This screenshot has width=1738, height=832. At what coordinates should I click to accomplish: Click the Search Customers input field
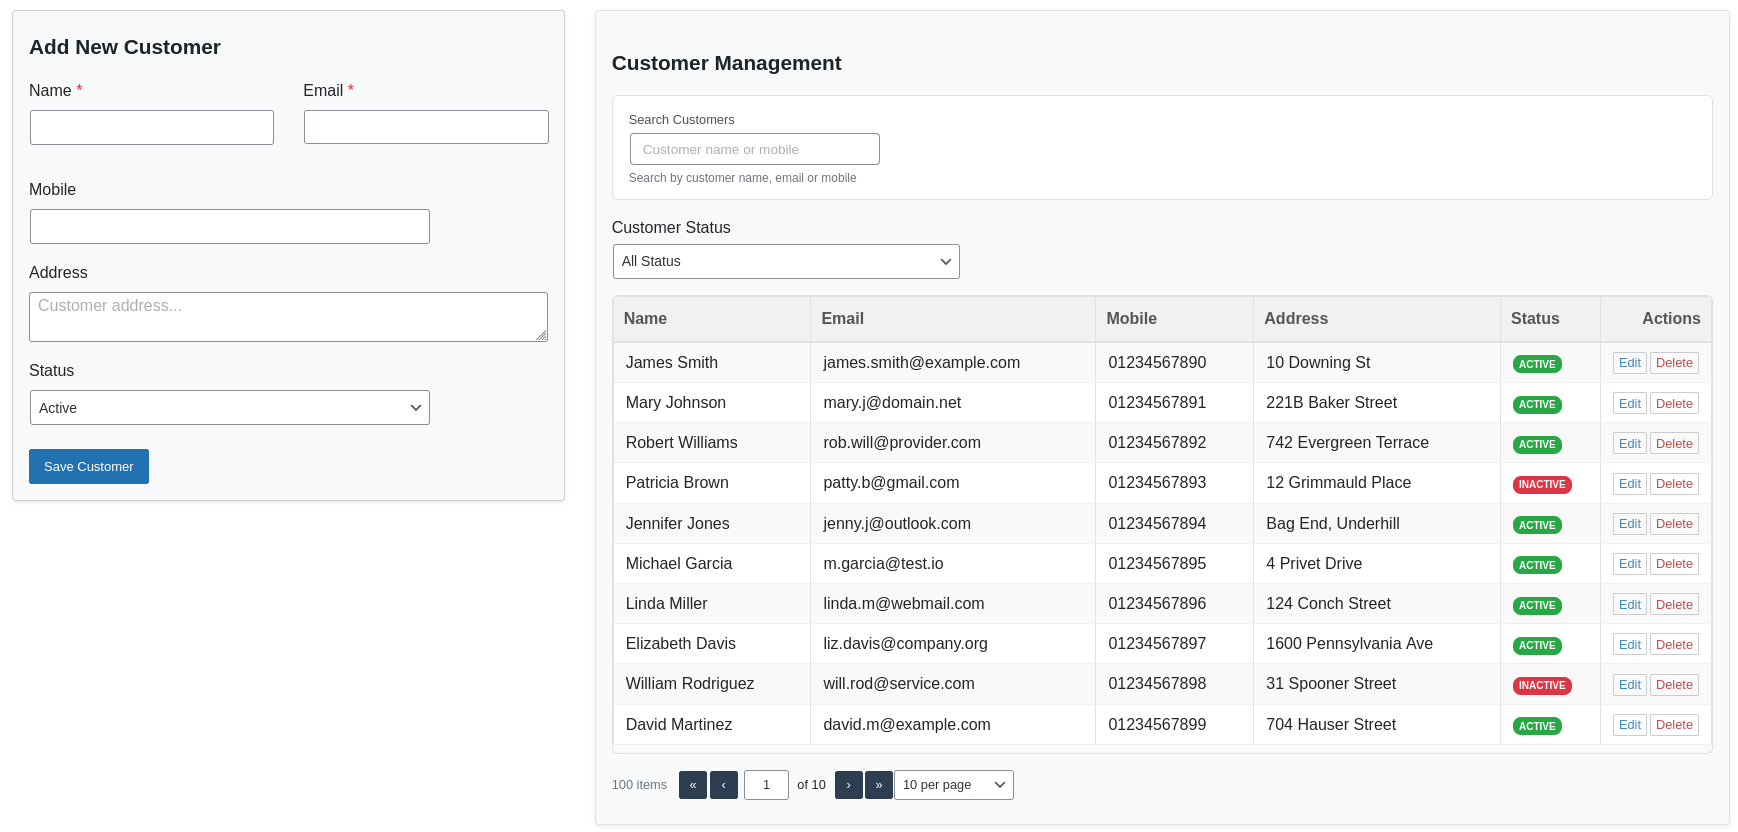click(x=754, y=150)
